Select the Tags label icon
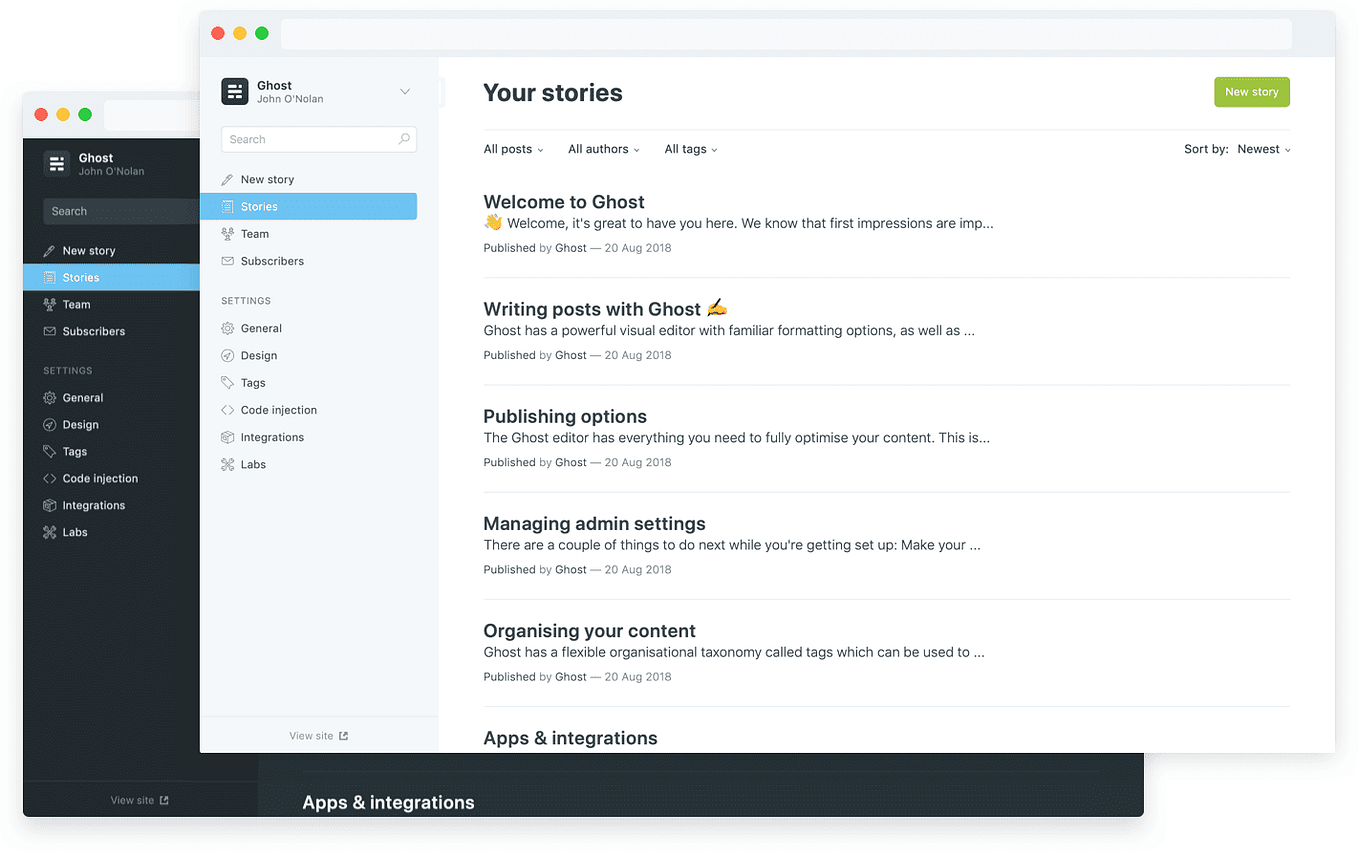The height and width of the screenshot is (851, 1358). 228,382
